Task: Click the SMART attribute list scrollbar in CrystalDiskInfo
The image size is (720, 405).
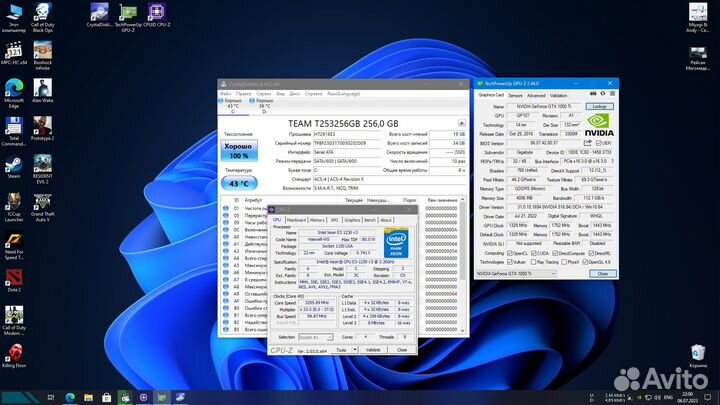Action: click(462, 264)
